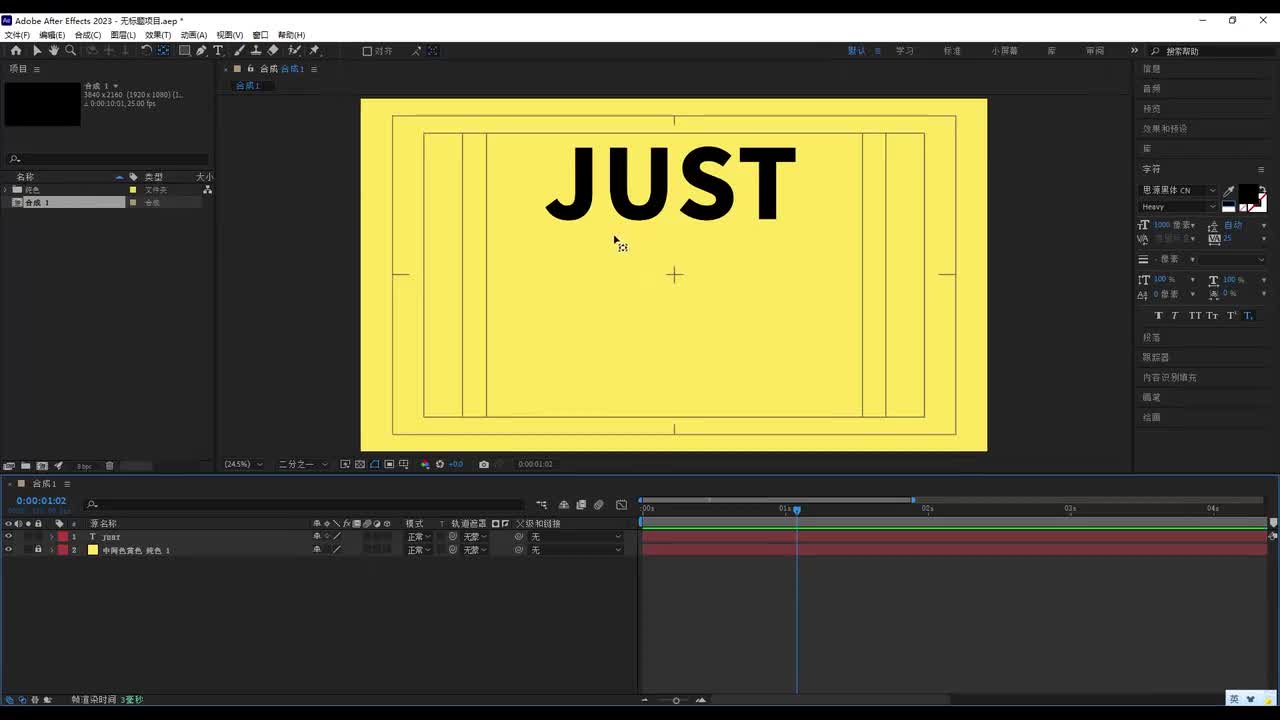This screenshot has width=1280, height=720.
Task: Open the 窗口 menu
Action: (x=260, y=35)
